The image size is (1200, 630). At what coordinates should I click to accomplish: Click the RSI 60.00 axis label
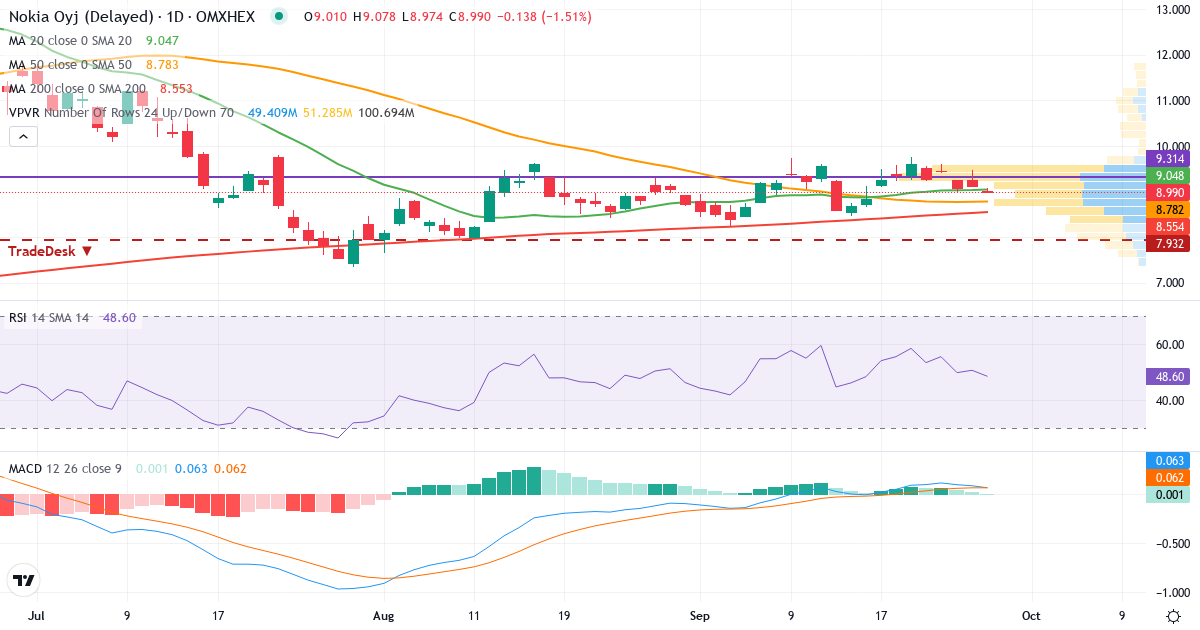pos(1168,345)
